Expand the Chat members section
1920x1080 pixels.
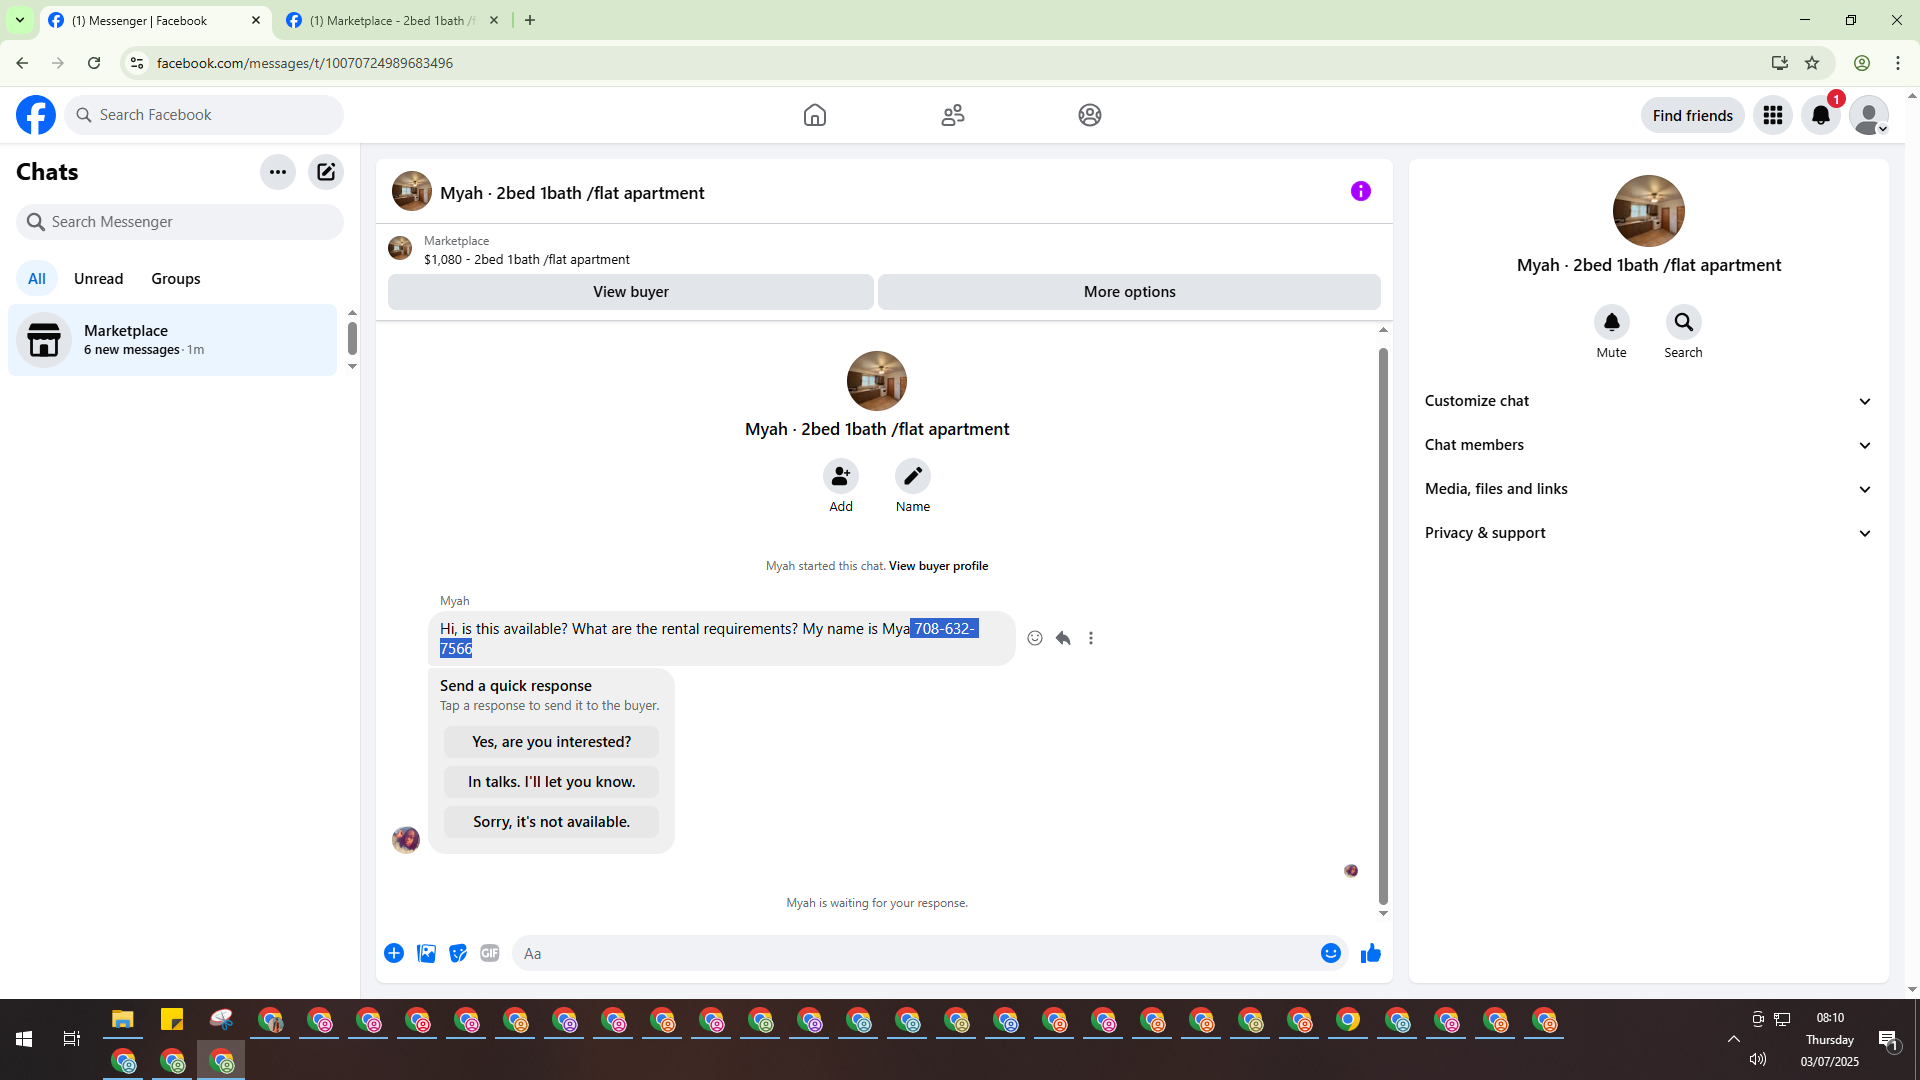1647,445
